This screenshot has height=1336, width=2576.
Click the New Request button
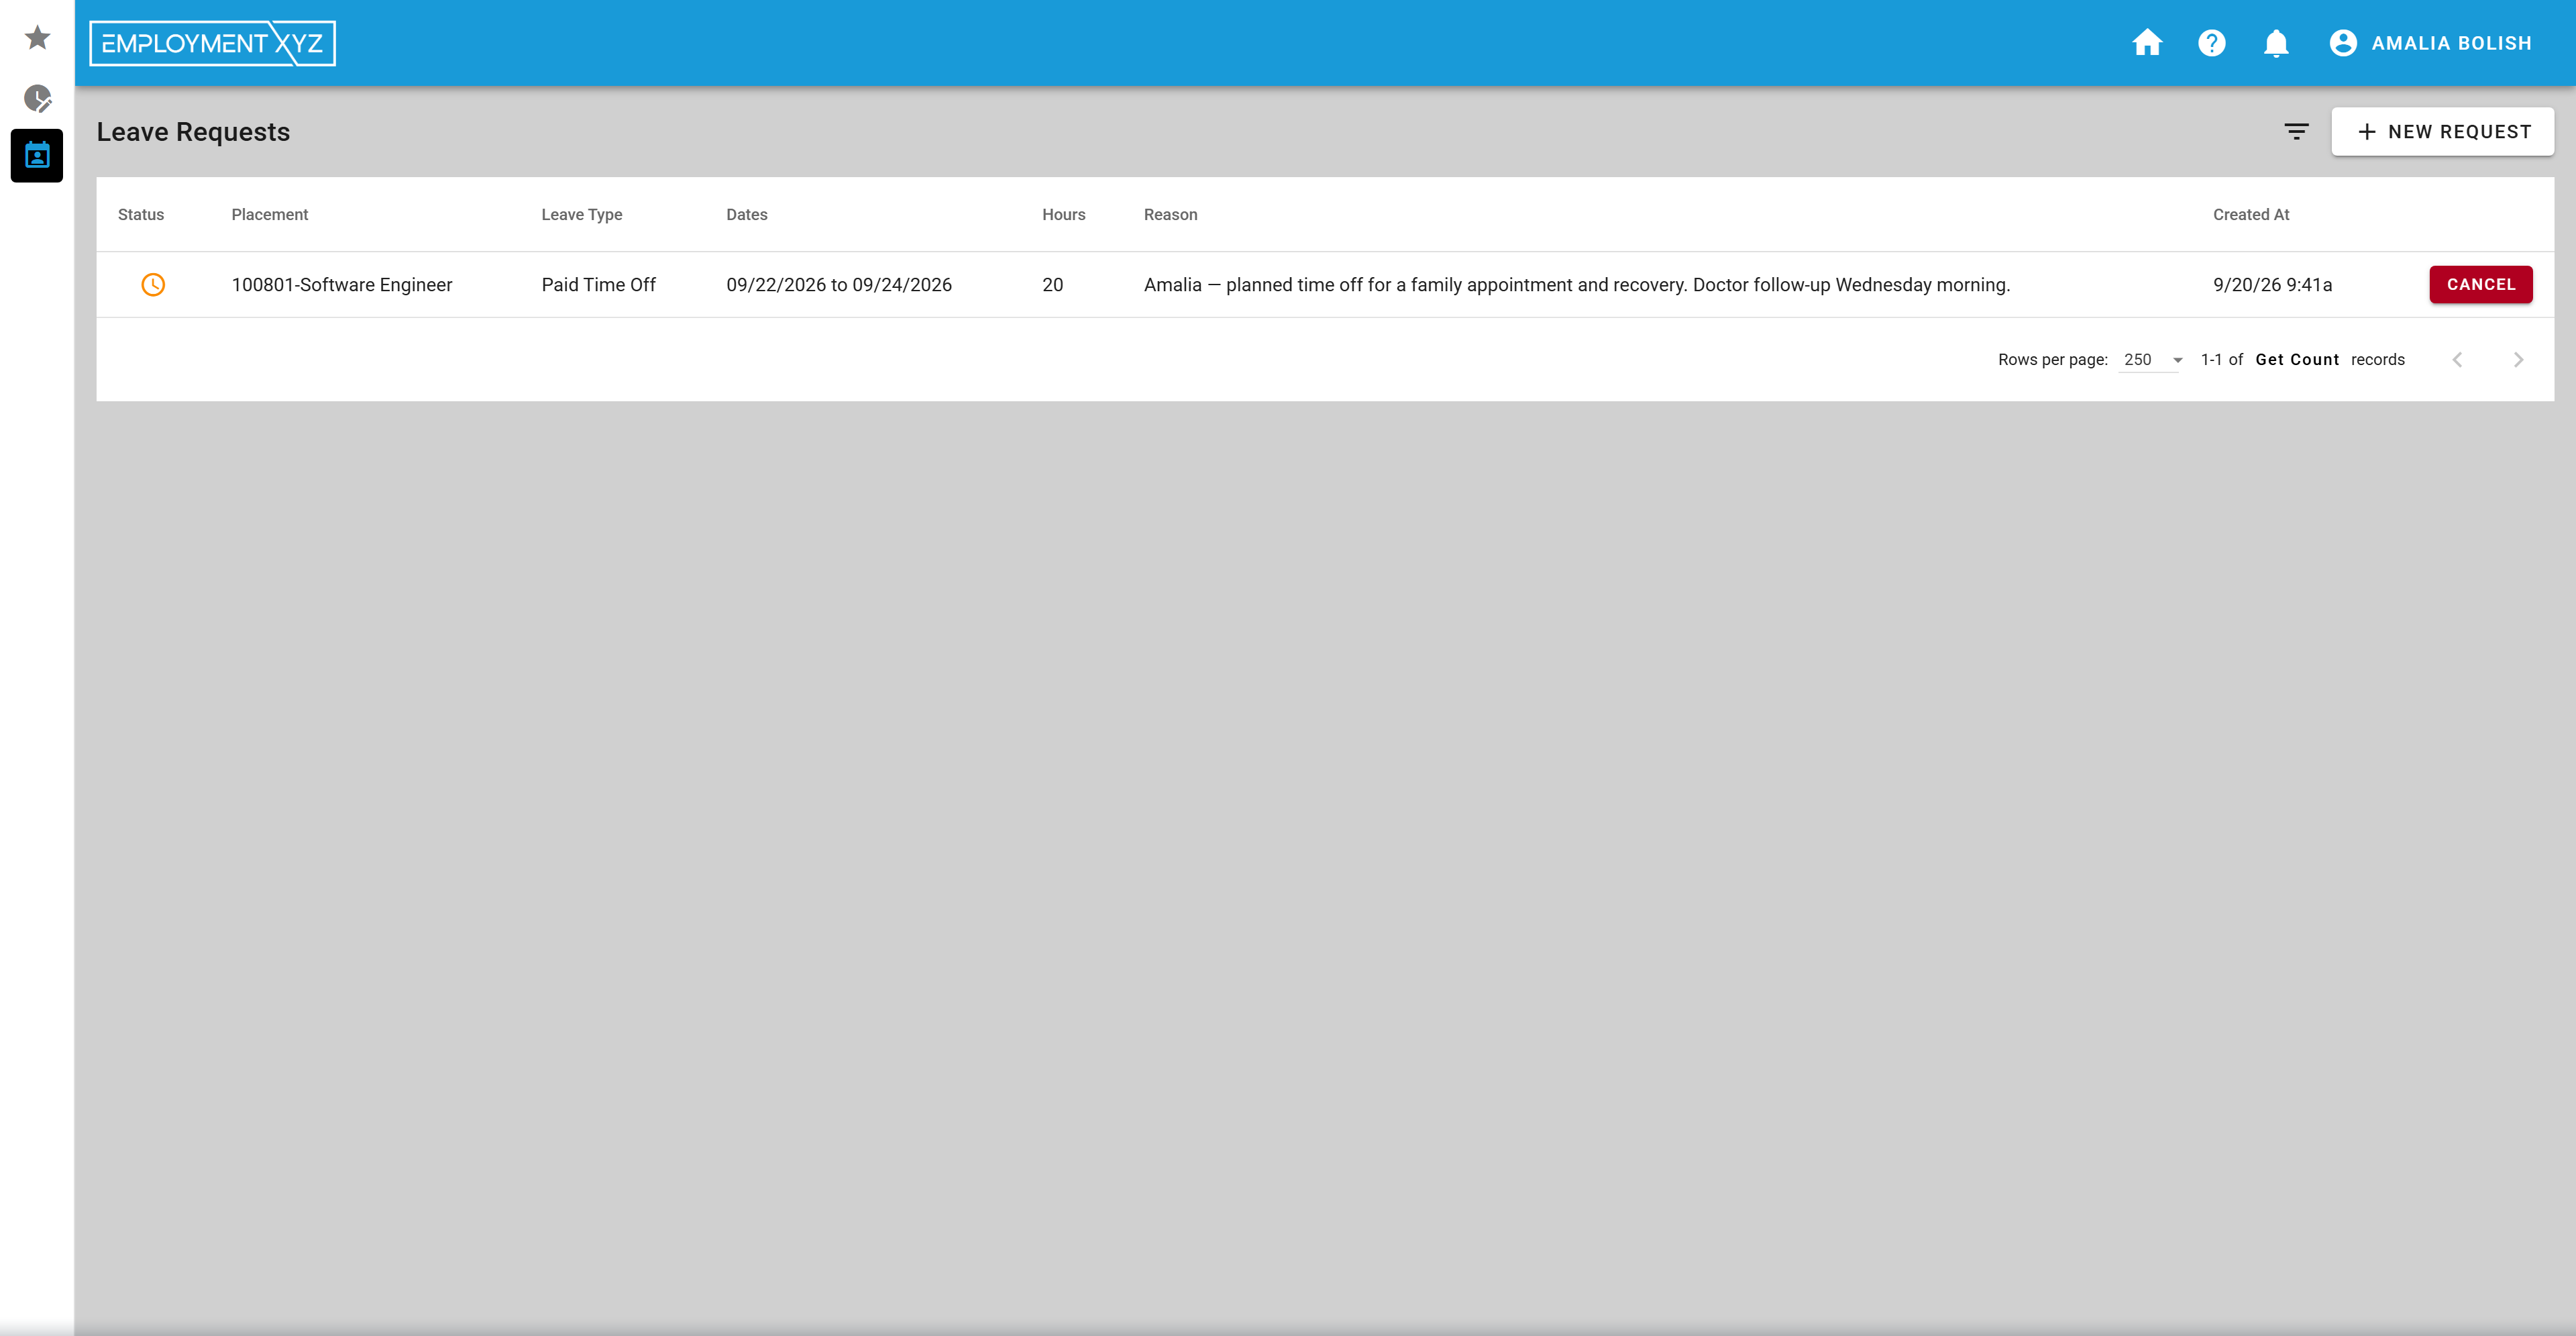coord(2442,131)
